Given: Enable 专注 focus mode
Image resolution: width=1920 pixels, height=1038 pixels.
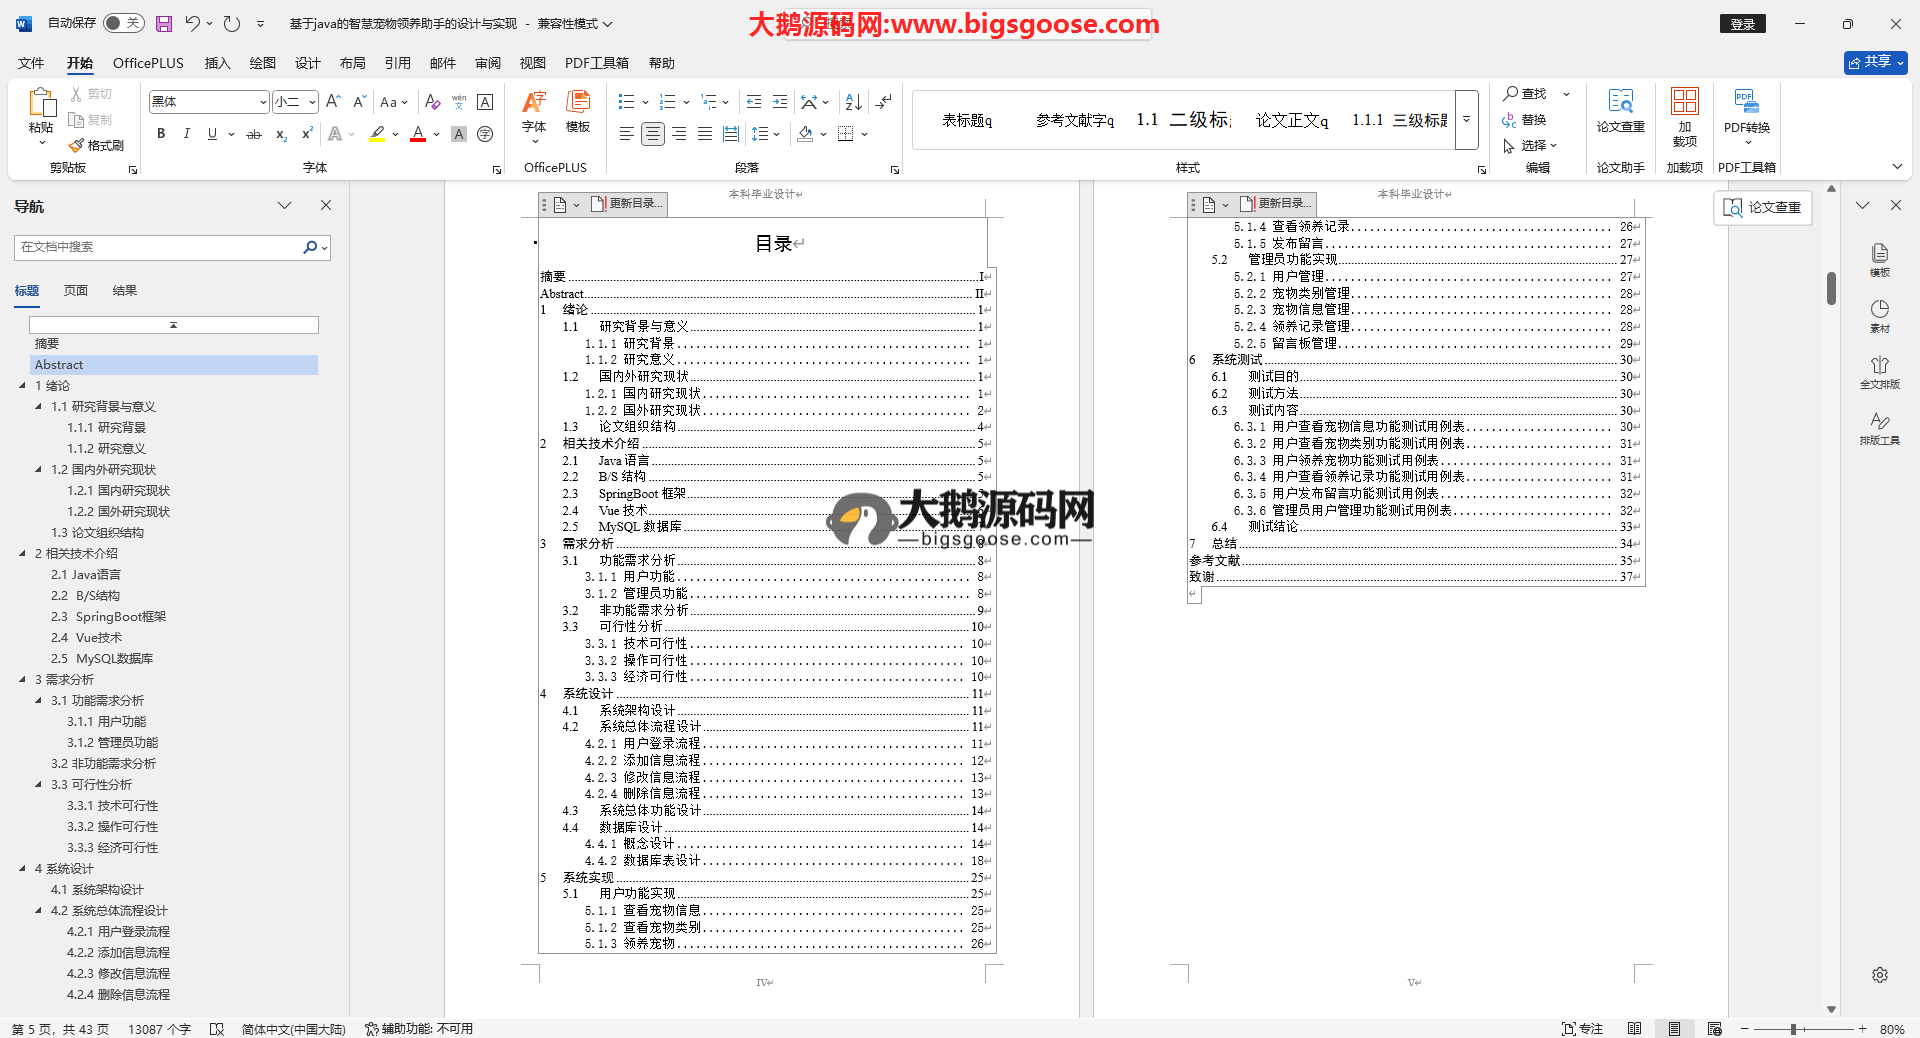Looking at the screenshot, I should (x=1582, y=1028).
